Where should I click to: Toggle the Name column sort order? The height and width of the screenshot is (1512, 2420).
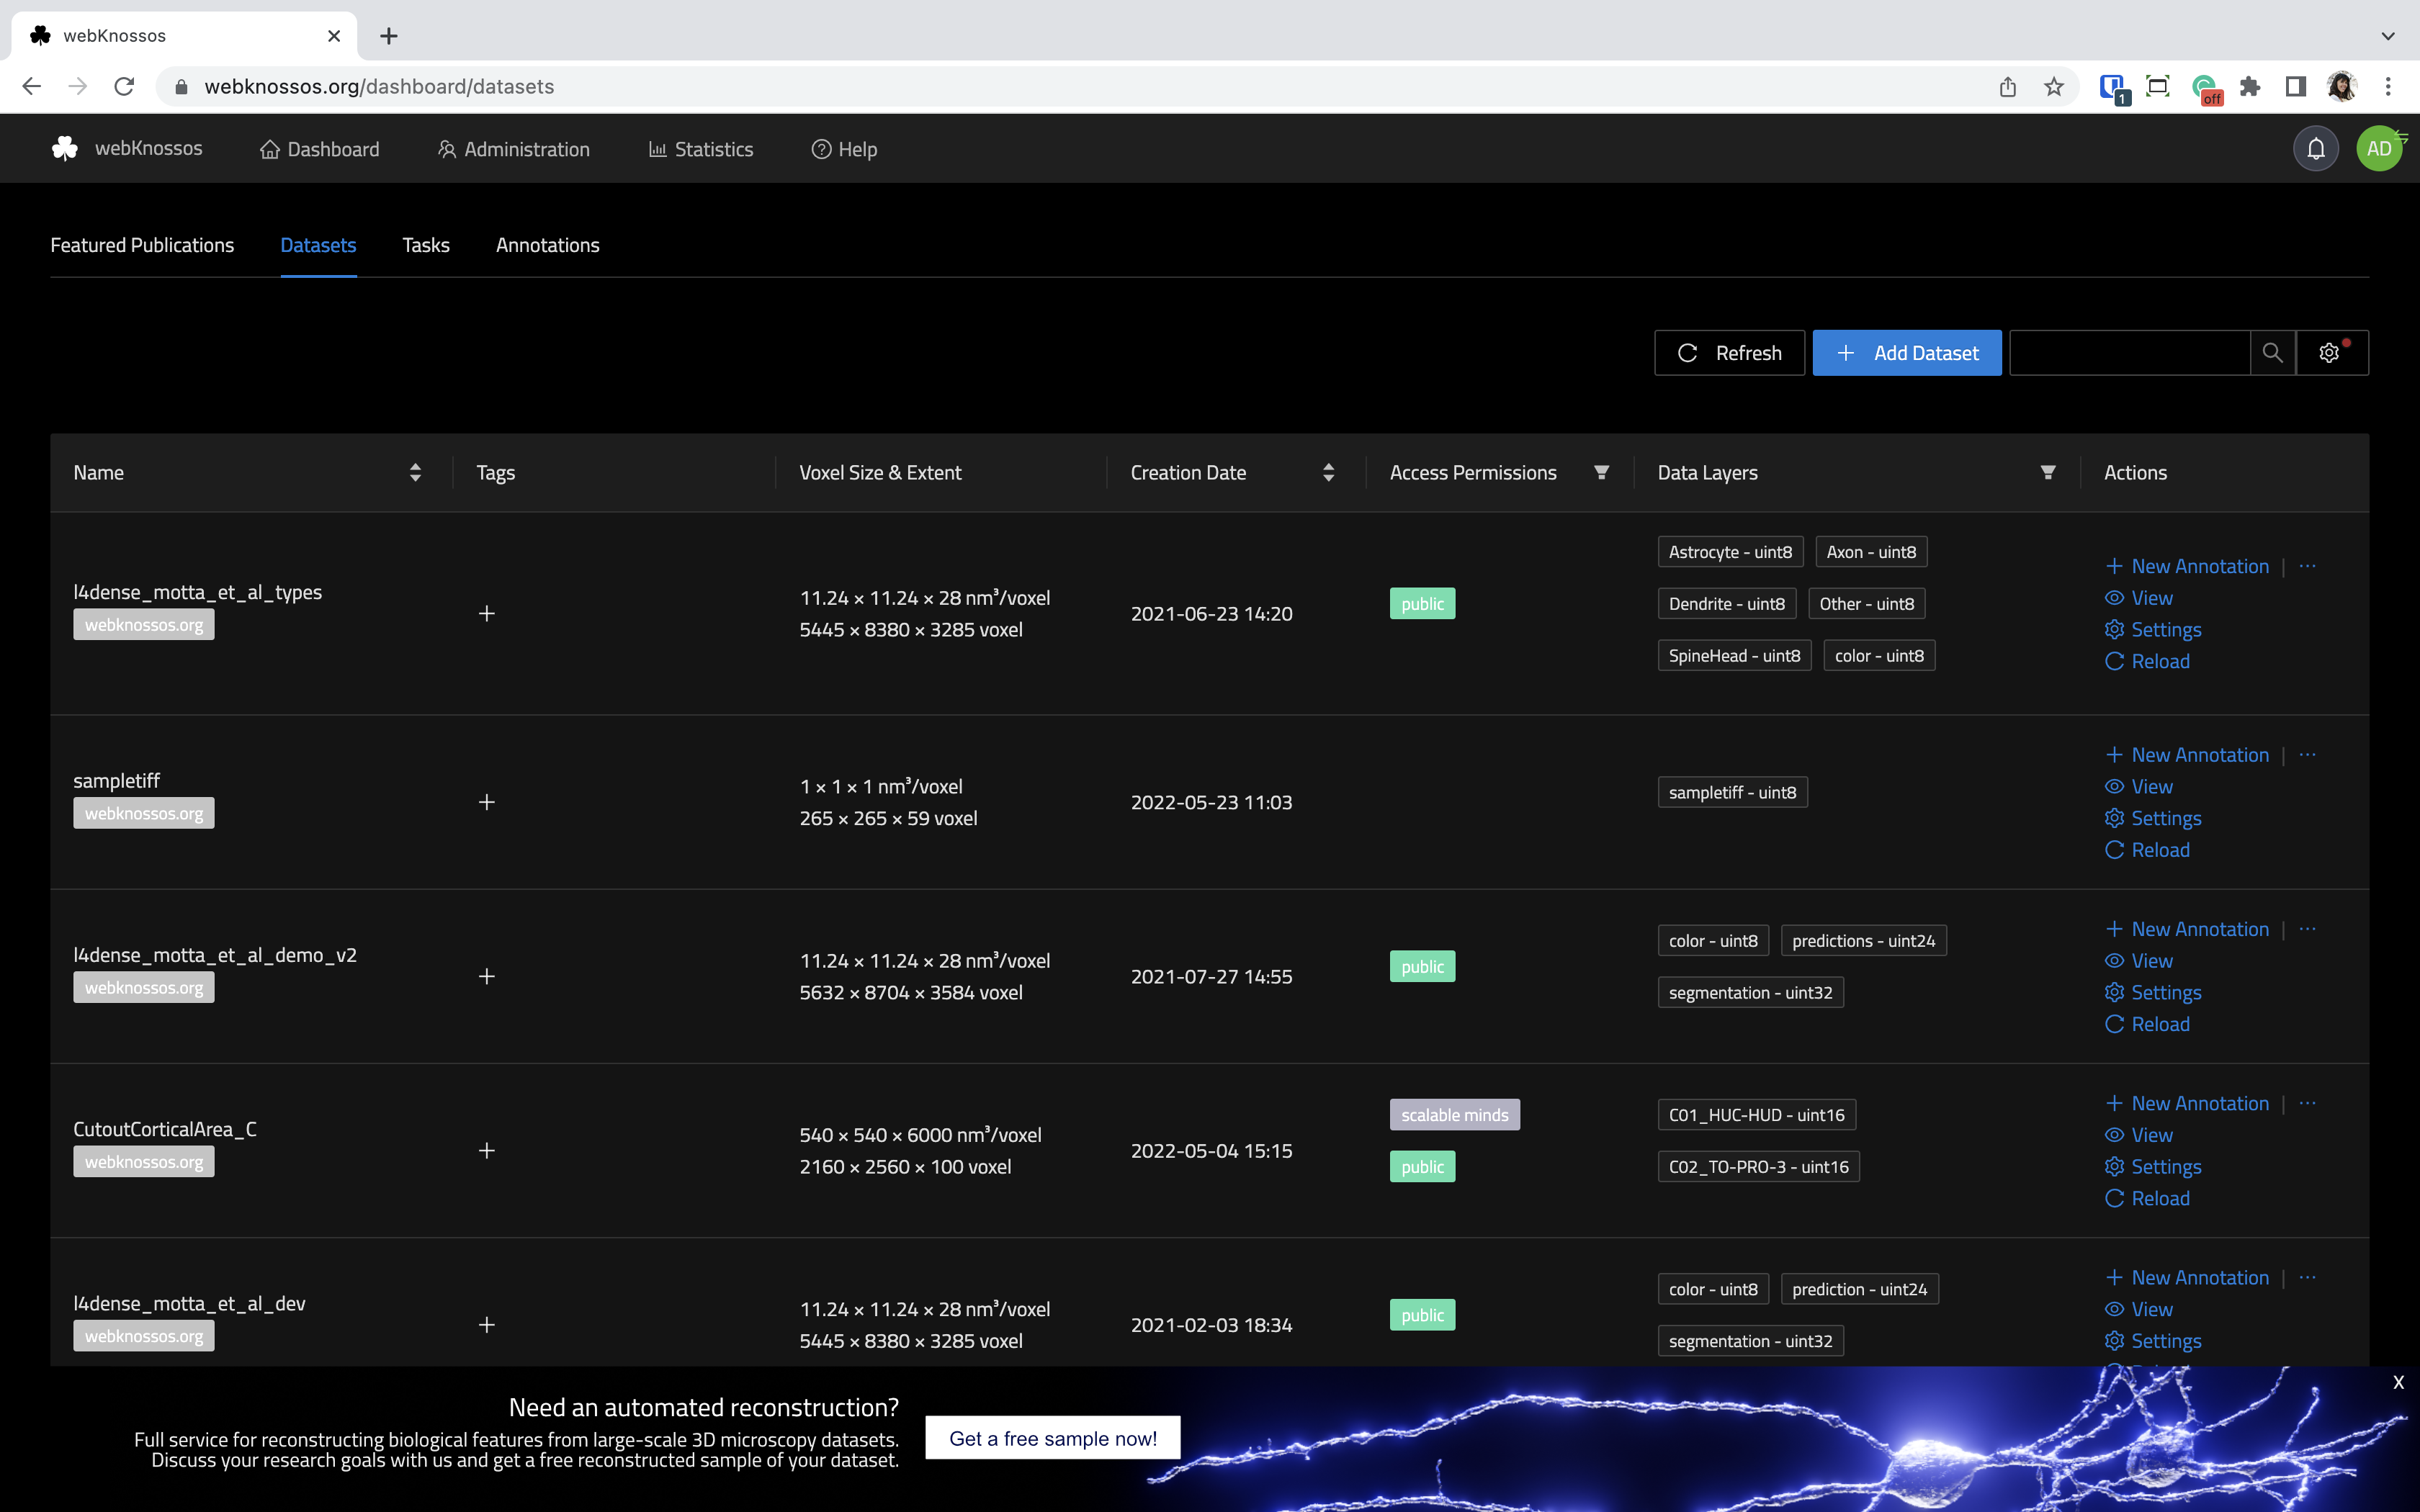(414, 472)
